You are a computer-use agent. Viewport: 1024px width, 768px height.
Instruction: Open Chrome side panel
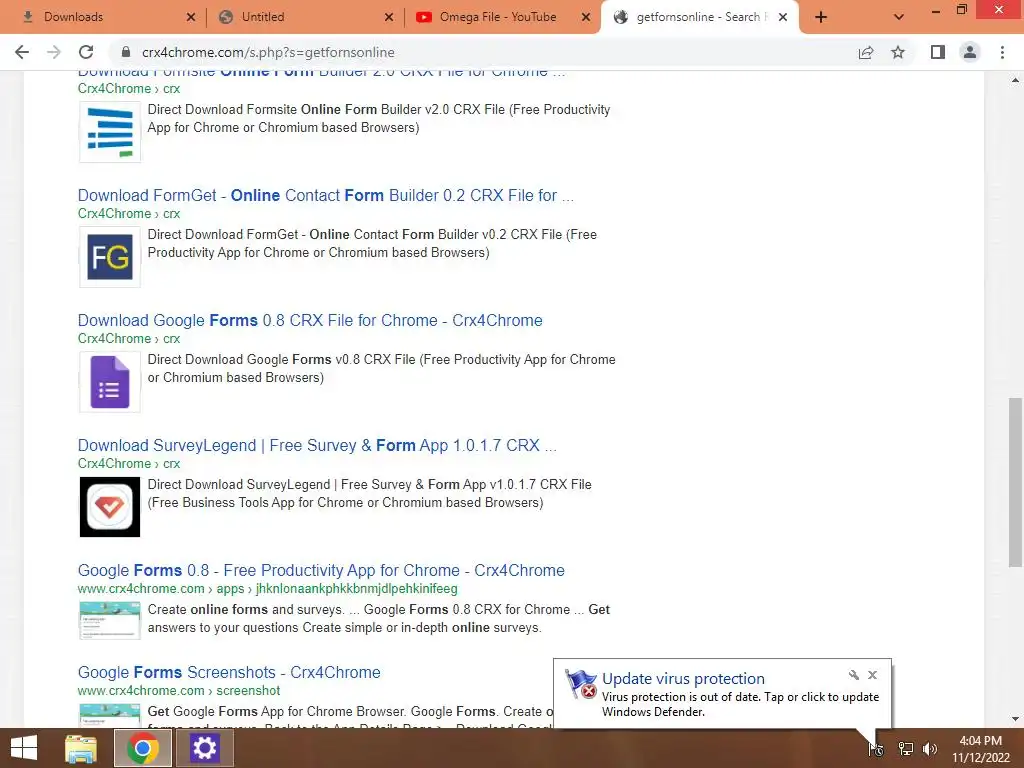[938, 52]
